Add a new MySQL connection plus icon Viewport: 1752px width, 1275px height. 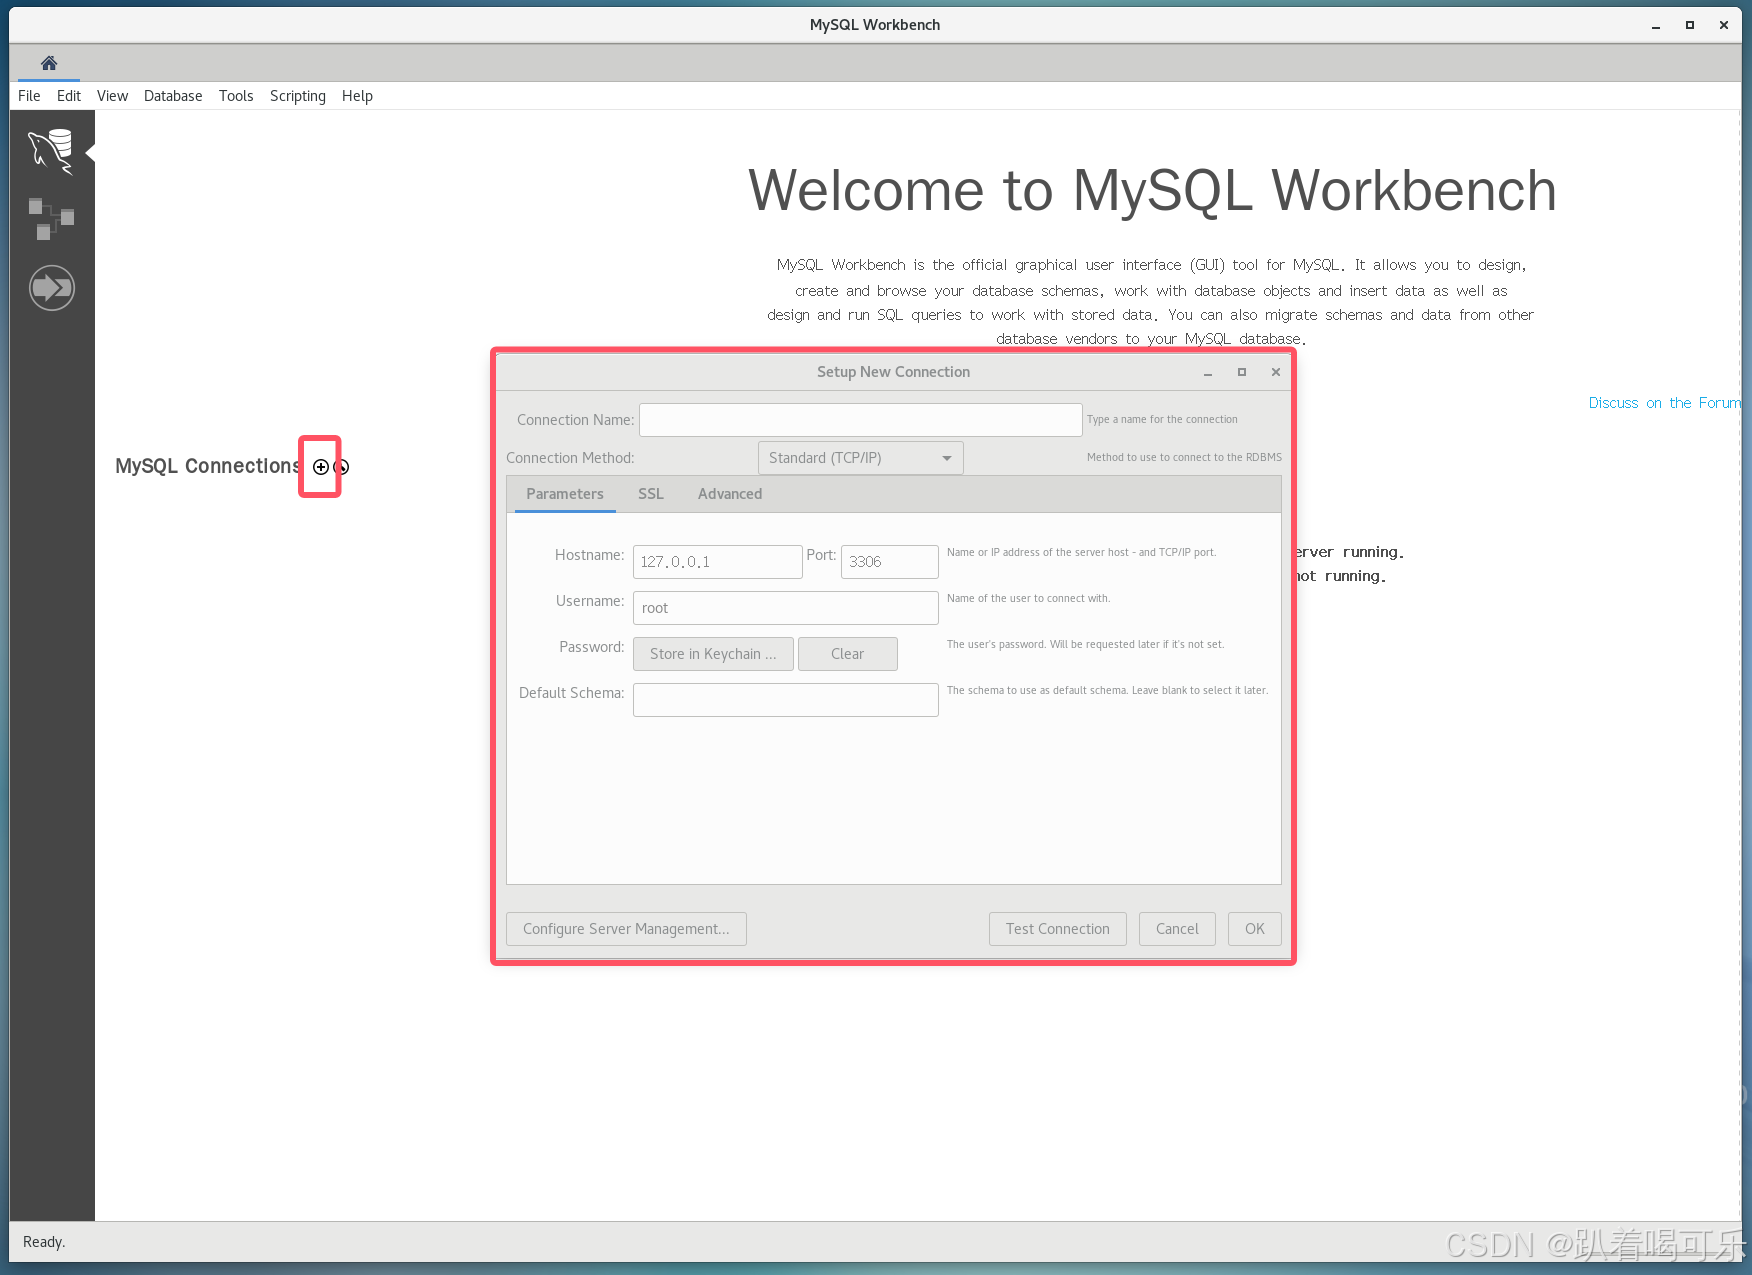point(321,467)
